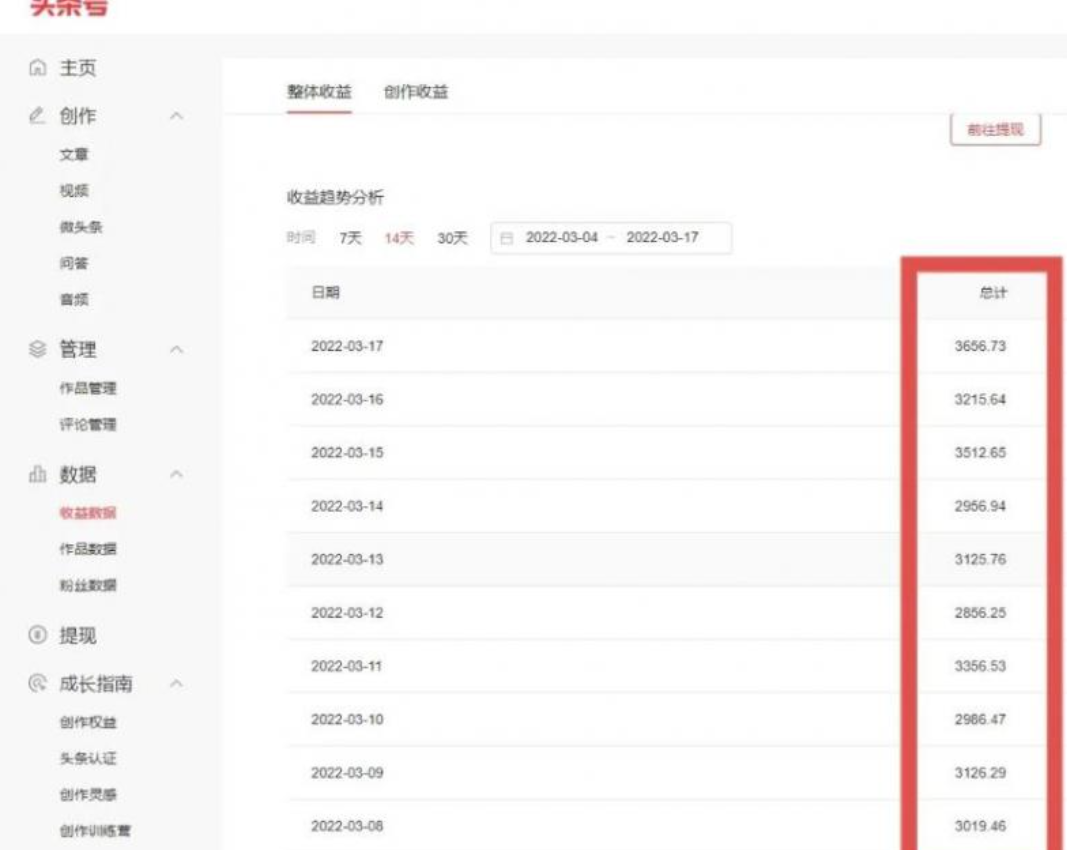This screenshot has height=850, width=1067.
Task: Select the 7天 time range
Action: pos(350,238)
